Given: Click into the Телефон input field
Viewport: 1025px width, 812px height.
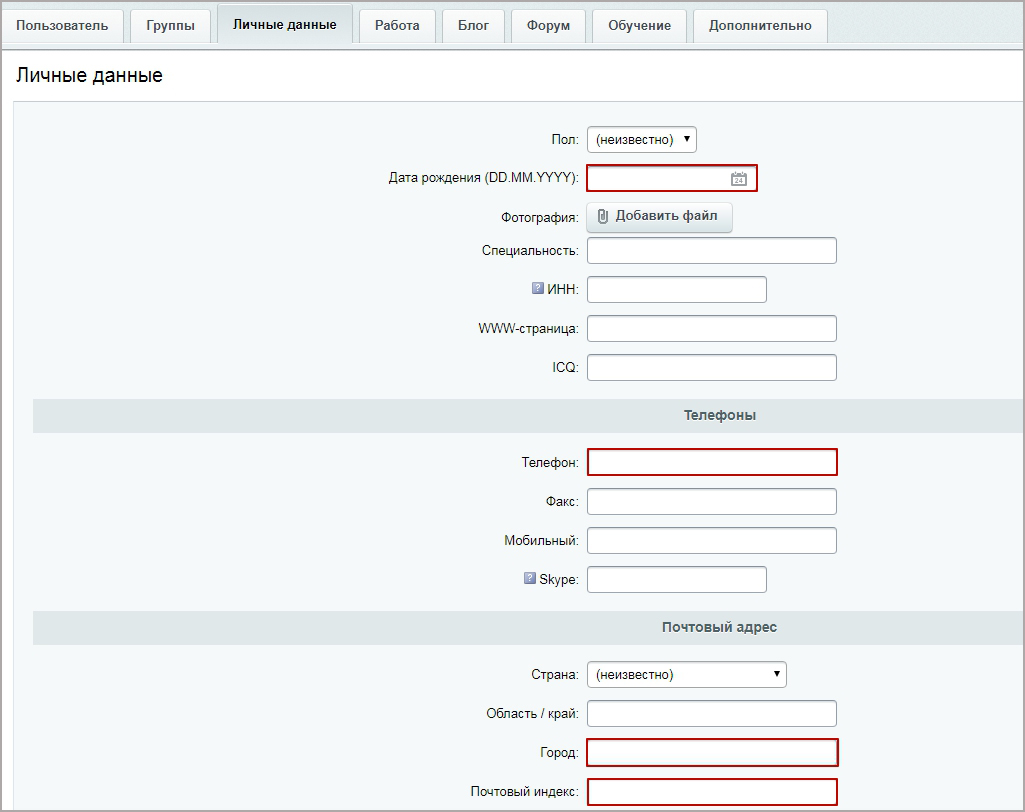Looking at the screenshot, I should click(x=711, y=462).
